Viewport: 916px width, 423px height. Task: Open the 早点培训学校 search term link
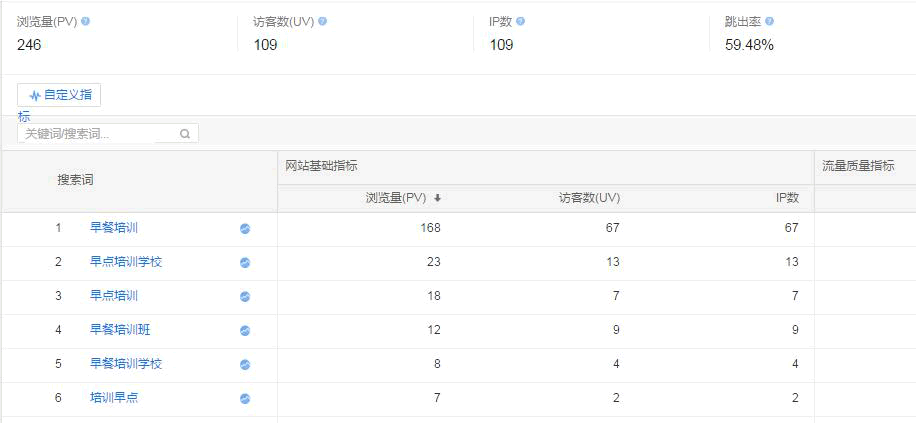[126, 262]
